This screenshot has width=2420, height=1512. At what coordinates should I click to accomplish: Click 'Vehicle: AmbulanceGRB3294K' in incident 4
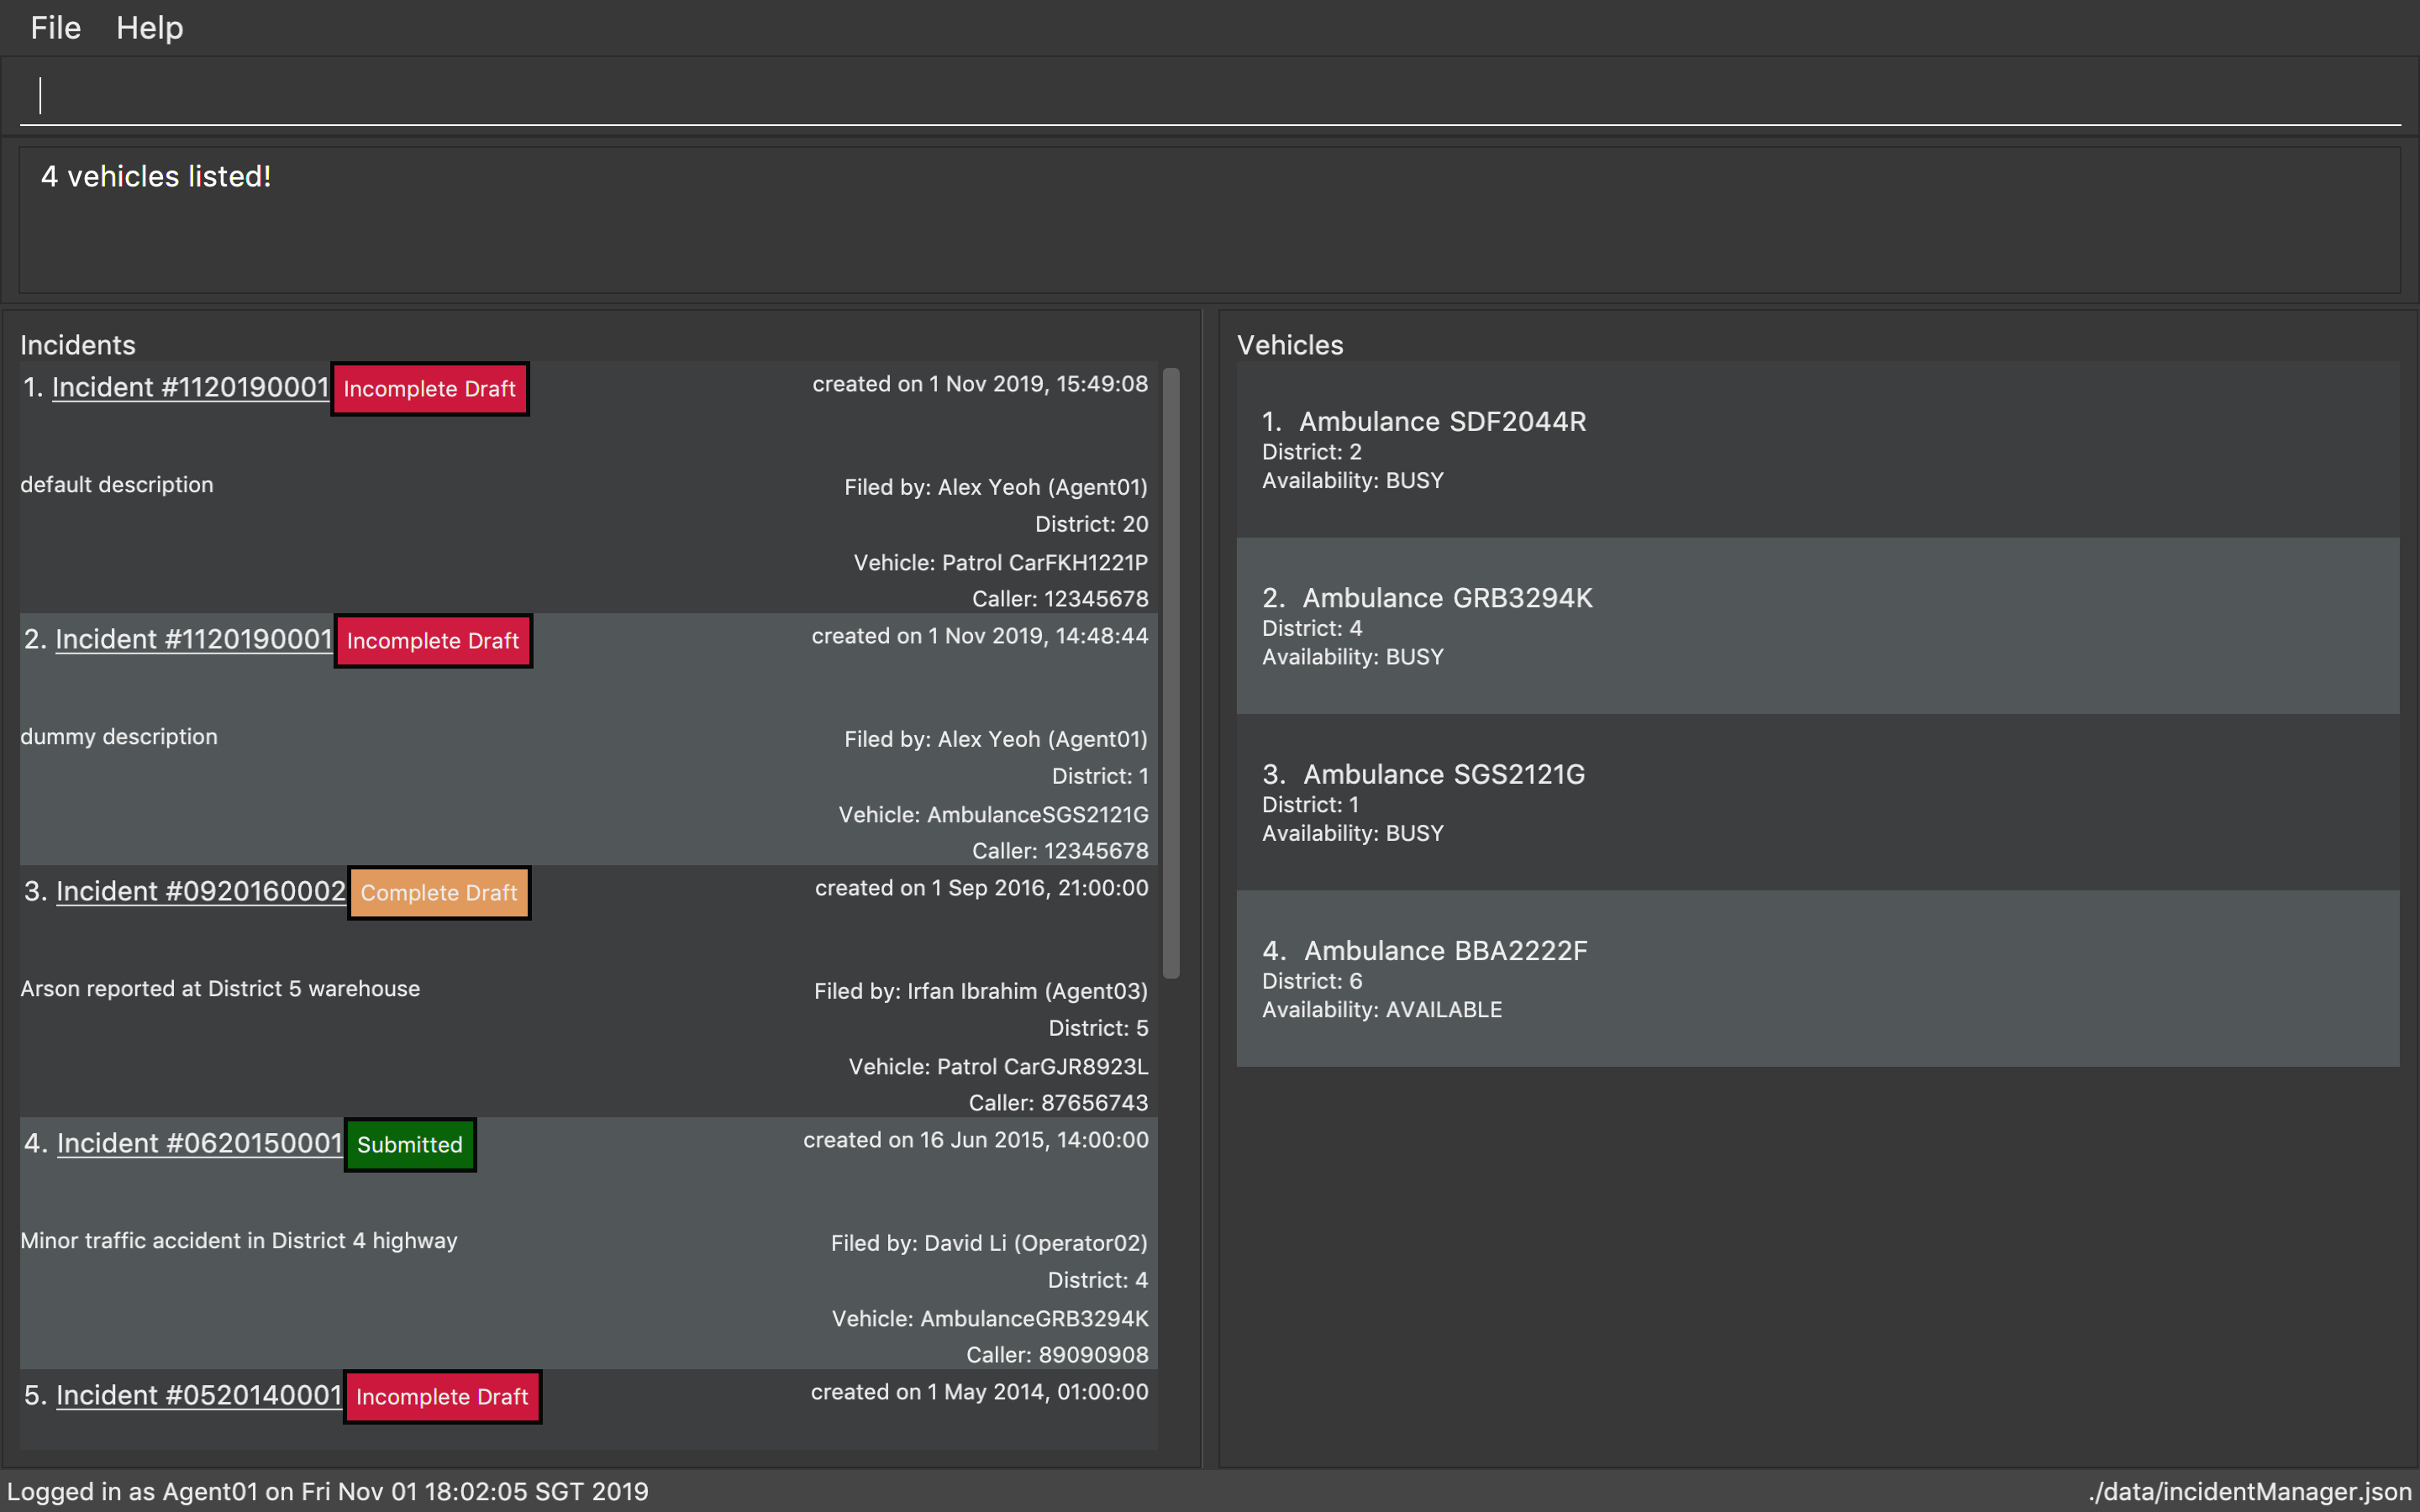coord(990,1319)
